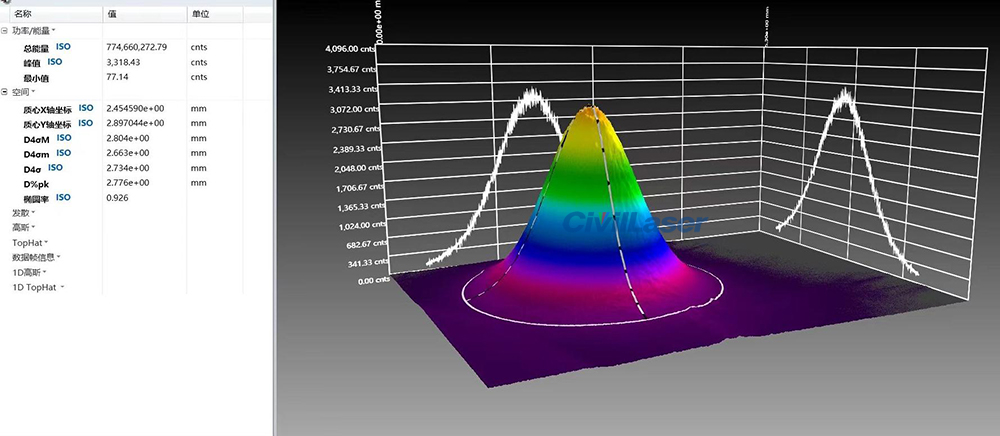Click the ISO badge next to 椭圆率
Viewport: 1000px width, 436px height.
pos(64,197)
